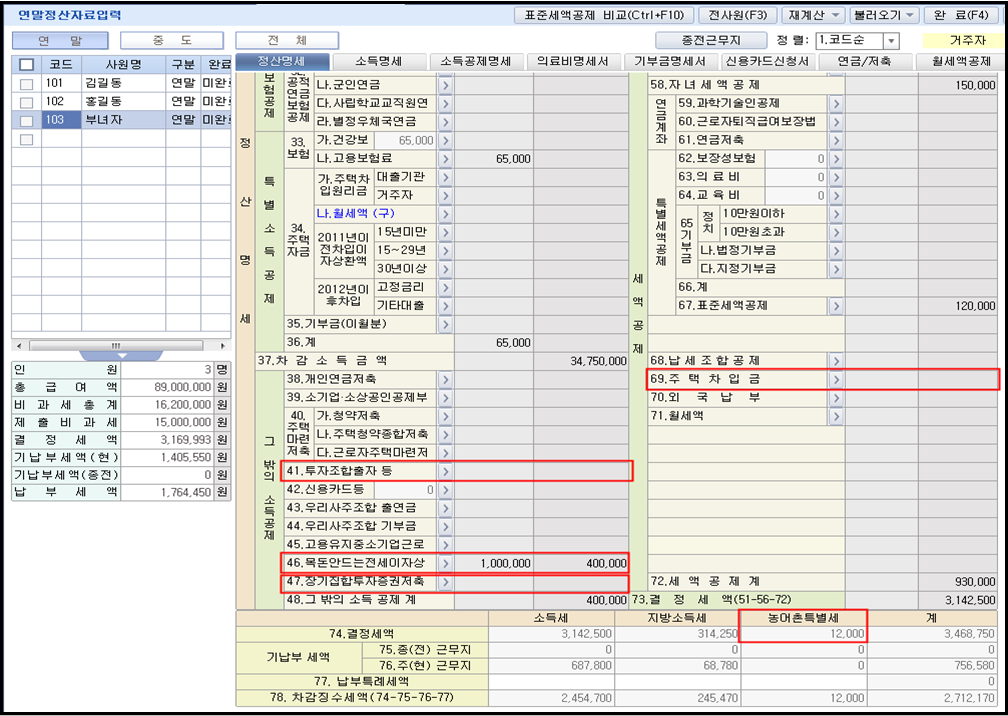Check the box for employee 101 김길동
This screenshot has height=716, width=1008.
[x=27, y=83]
